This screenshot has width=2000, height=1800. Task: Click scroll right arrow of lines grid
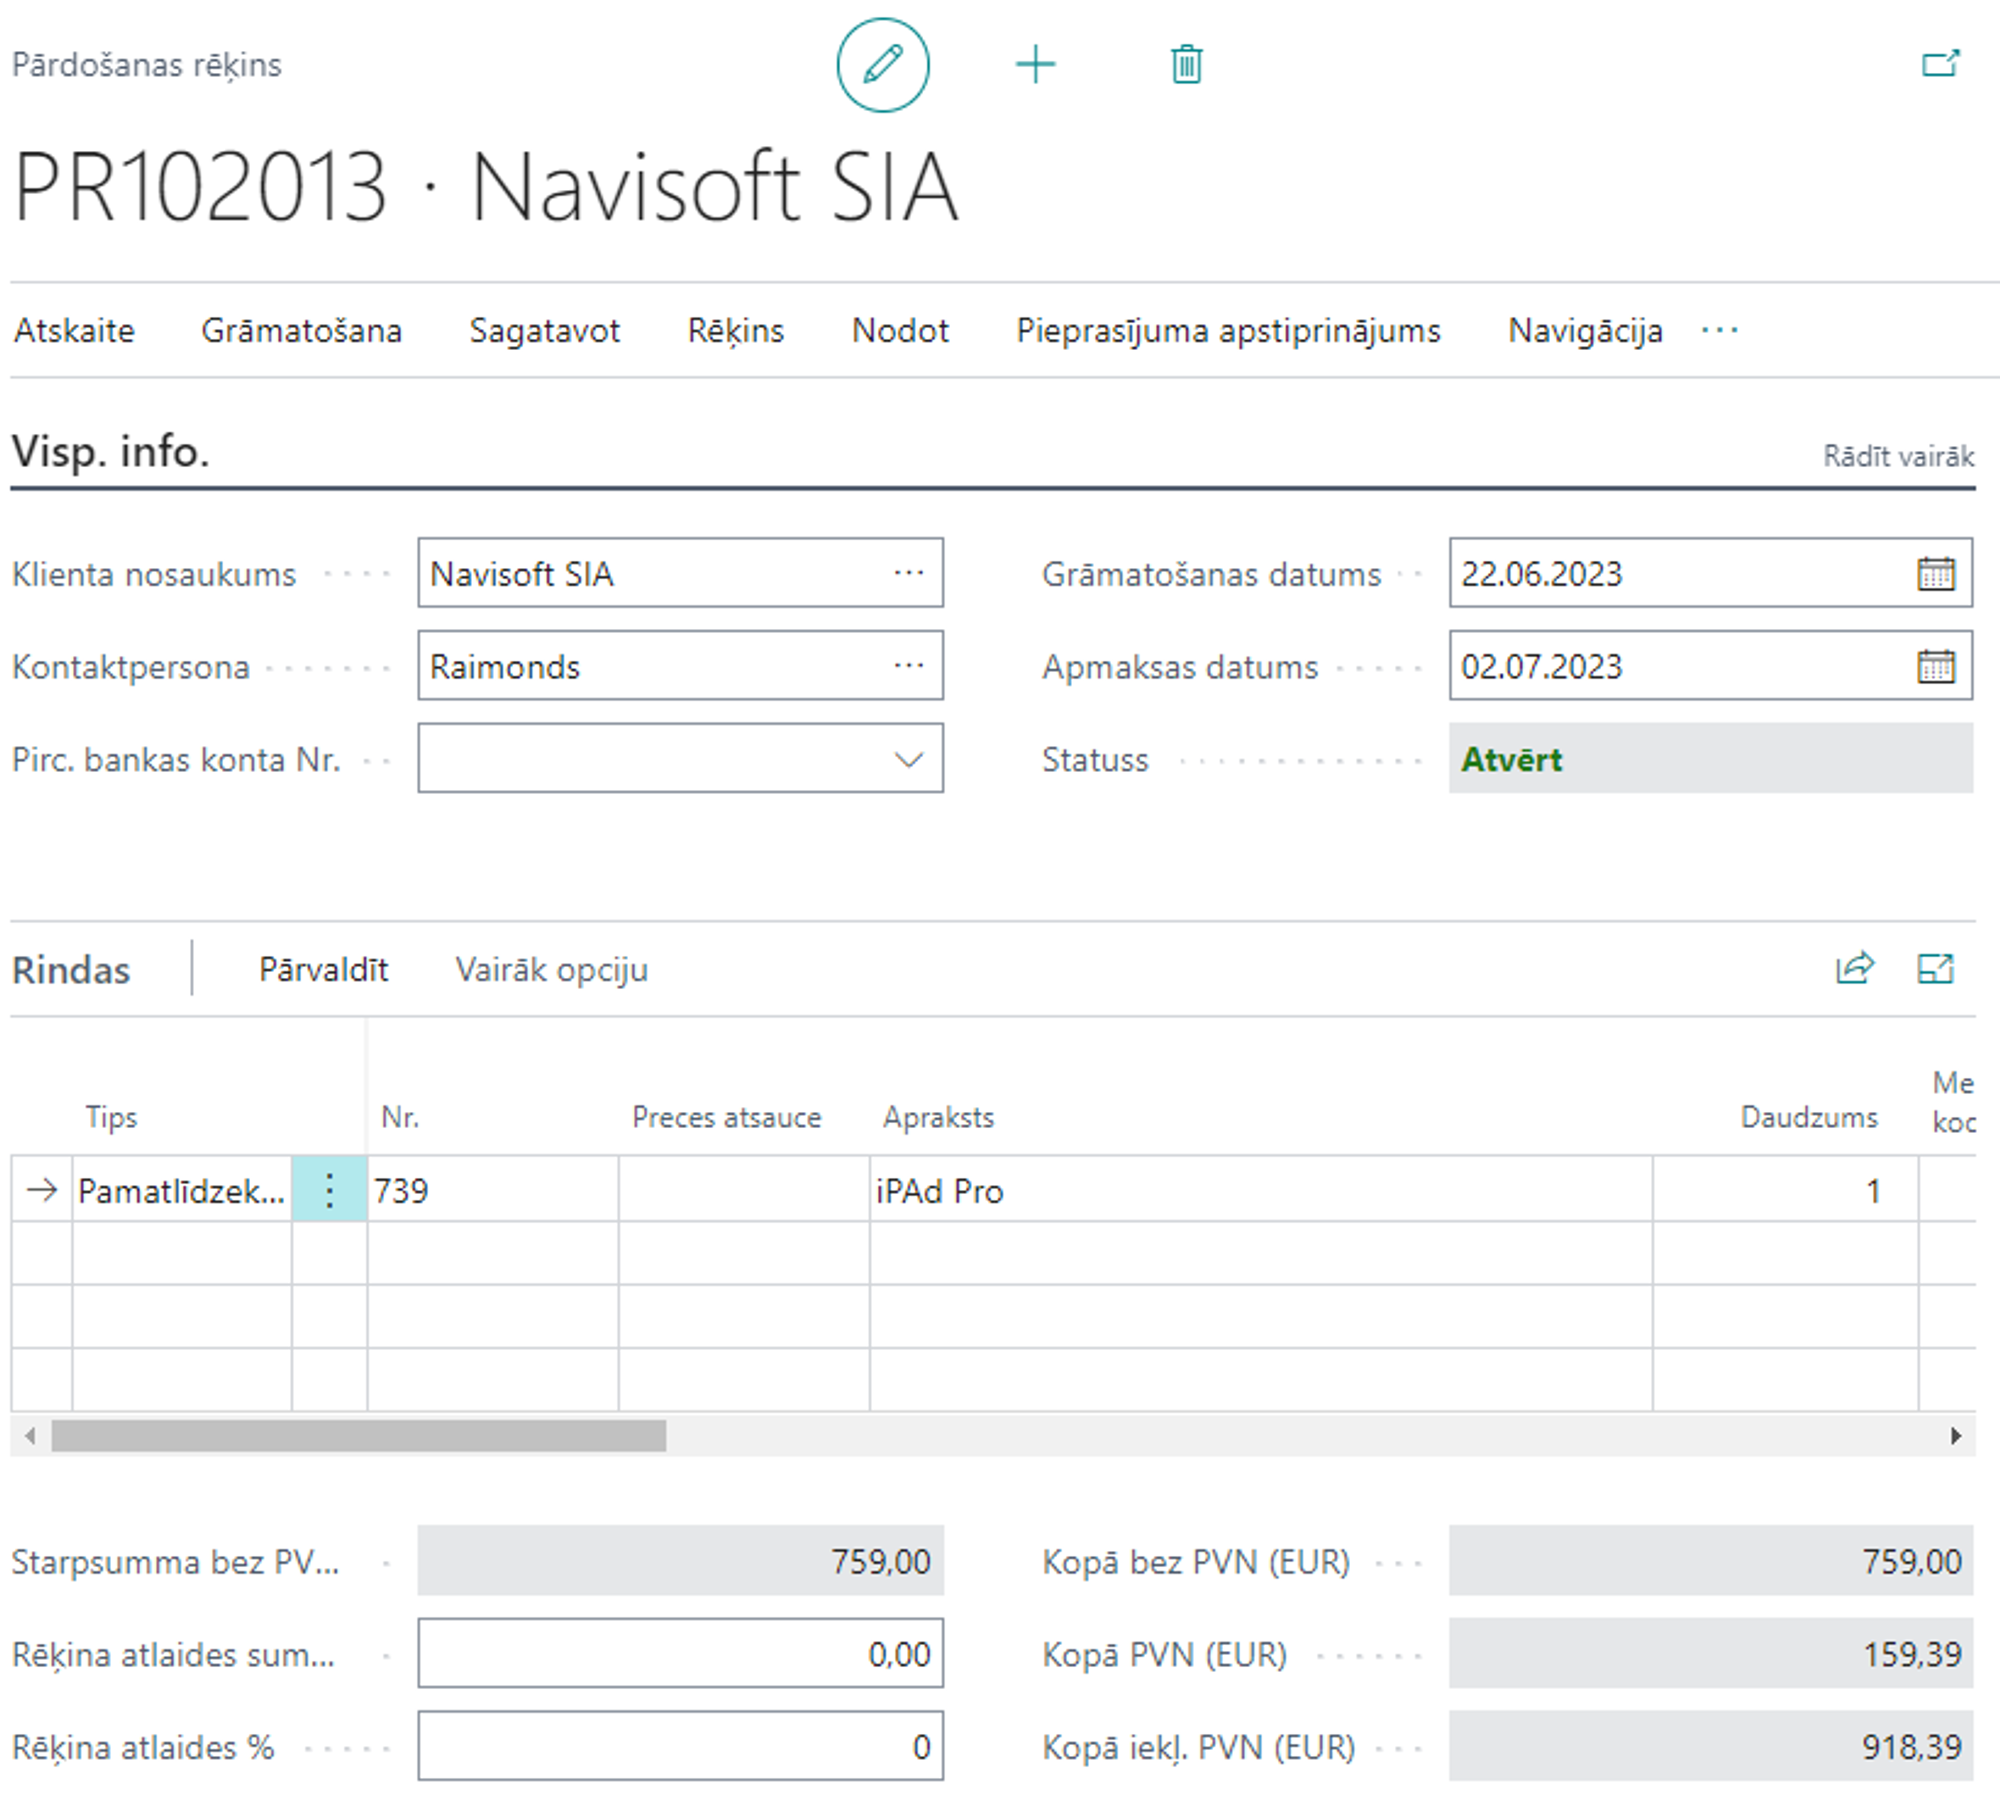coord(1955,1436)
